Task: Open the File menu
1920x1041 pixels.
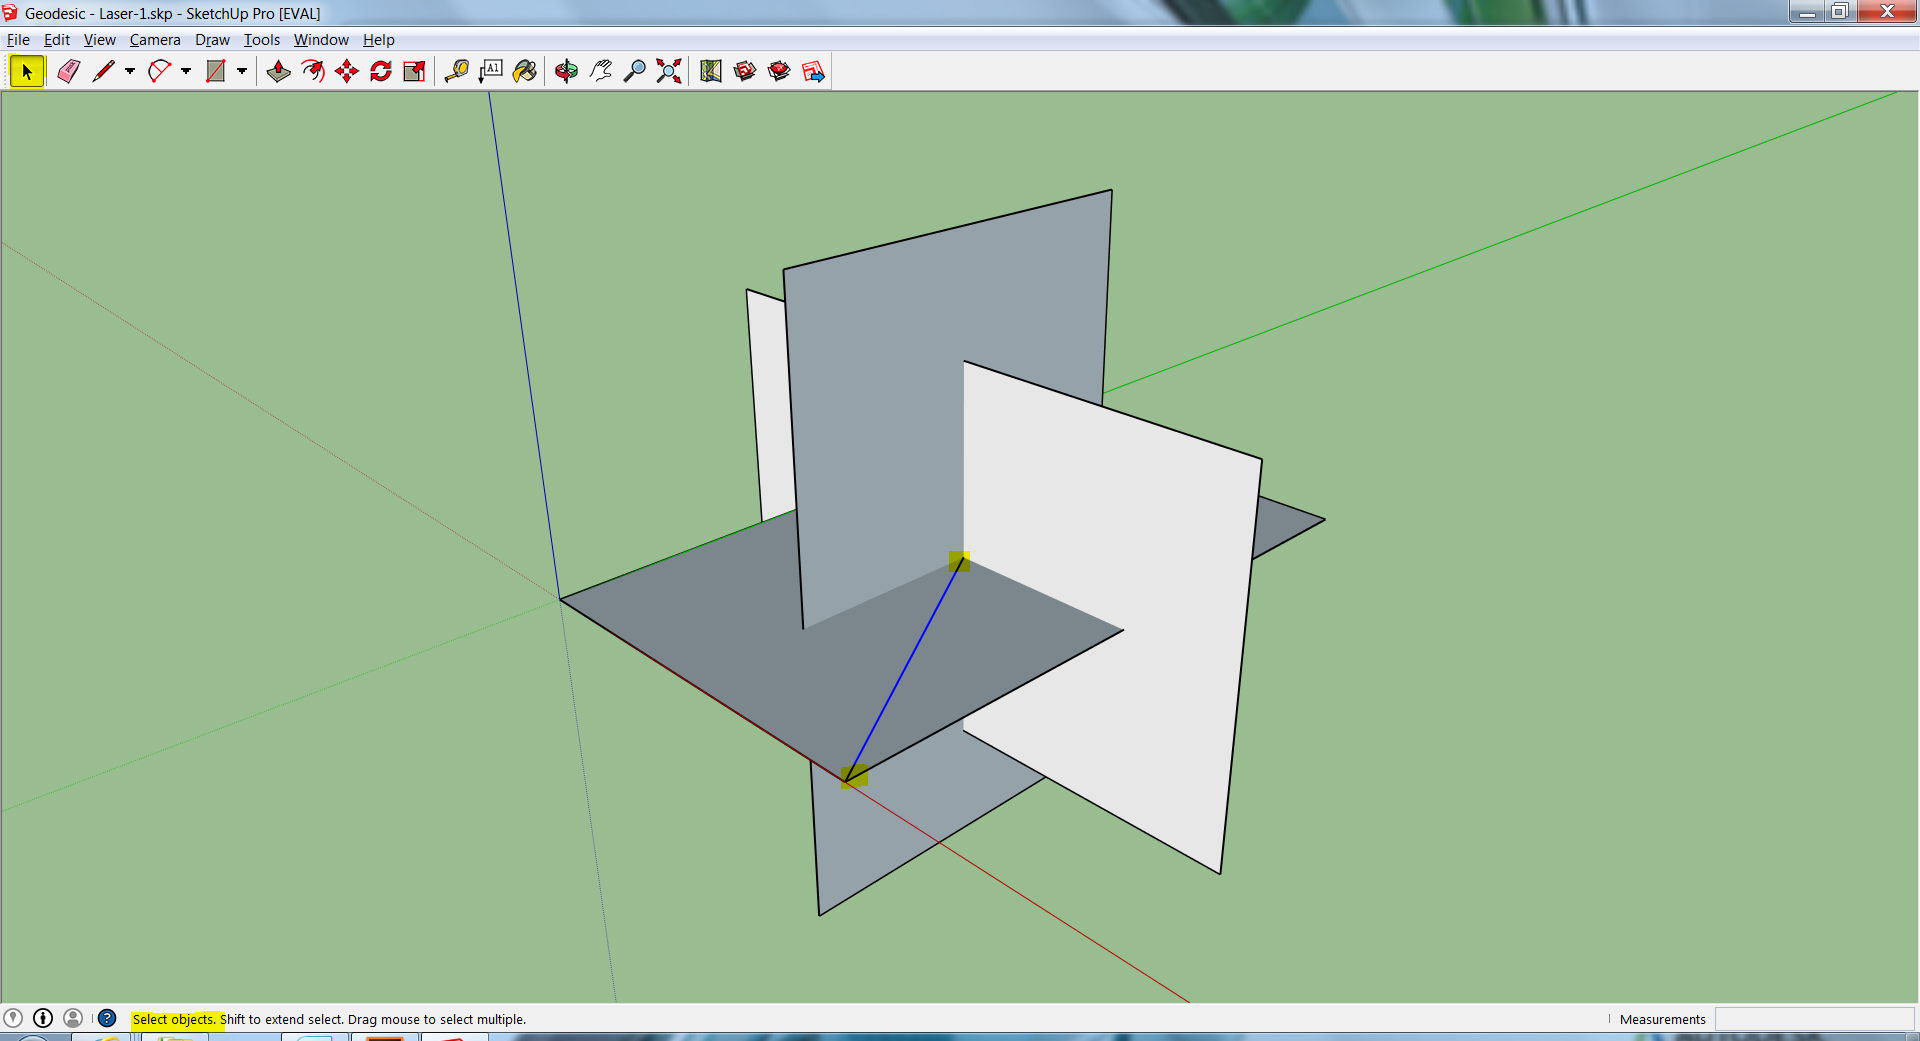Action: coord(18,40)
